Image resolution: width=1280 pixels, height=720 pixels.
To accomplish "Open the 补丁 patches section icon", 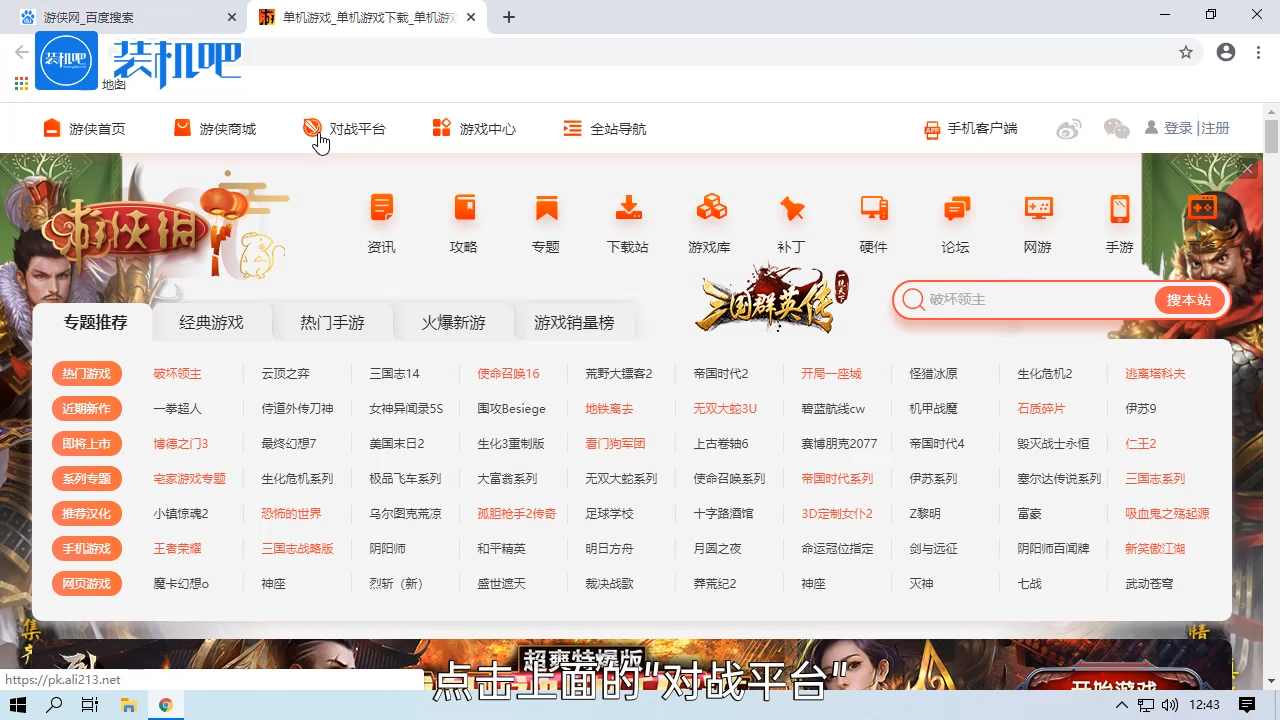I will coord(791,220).
